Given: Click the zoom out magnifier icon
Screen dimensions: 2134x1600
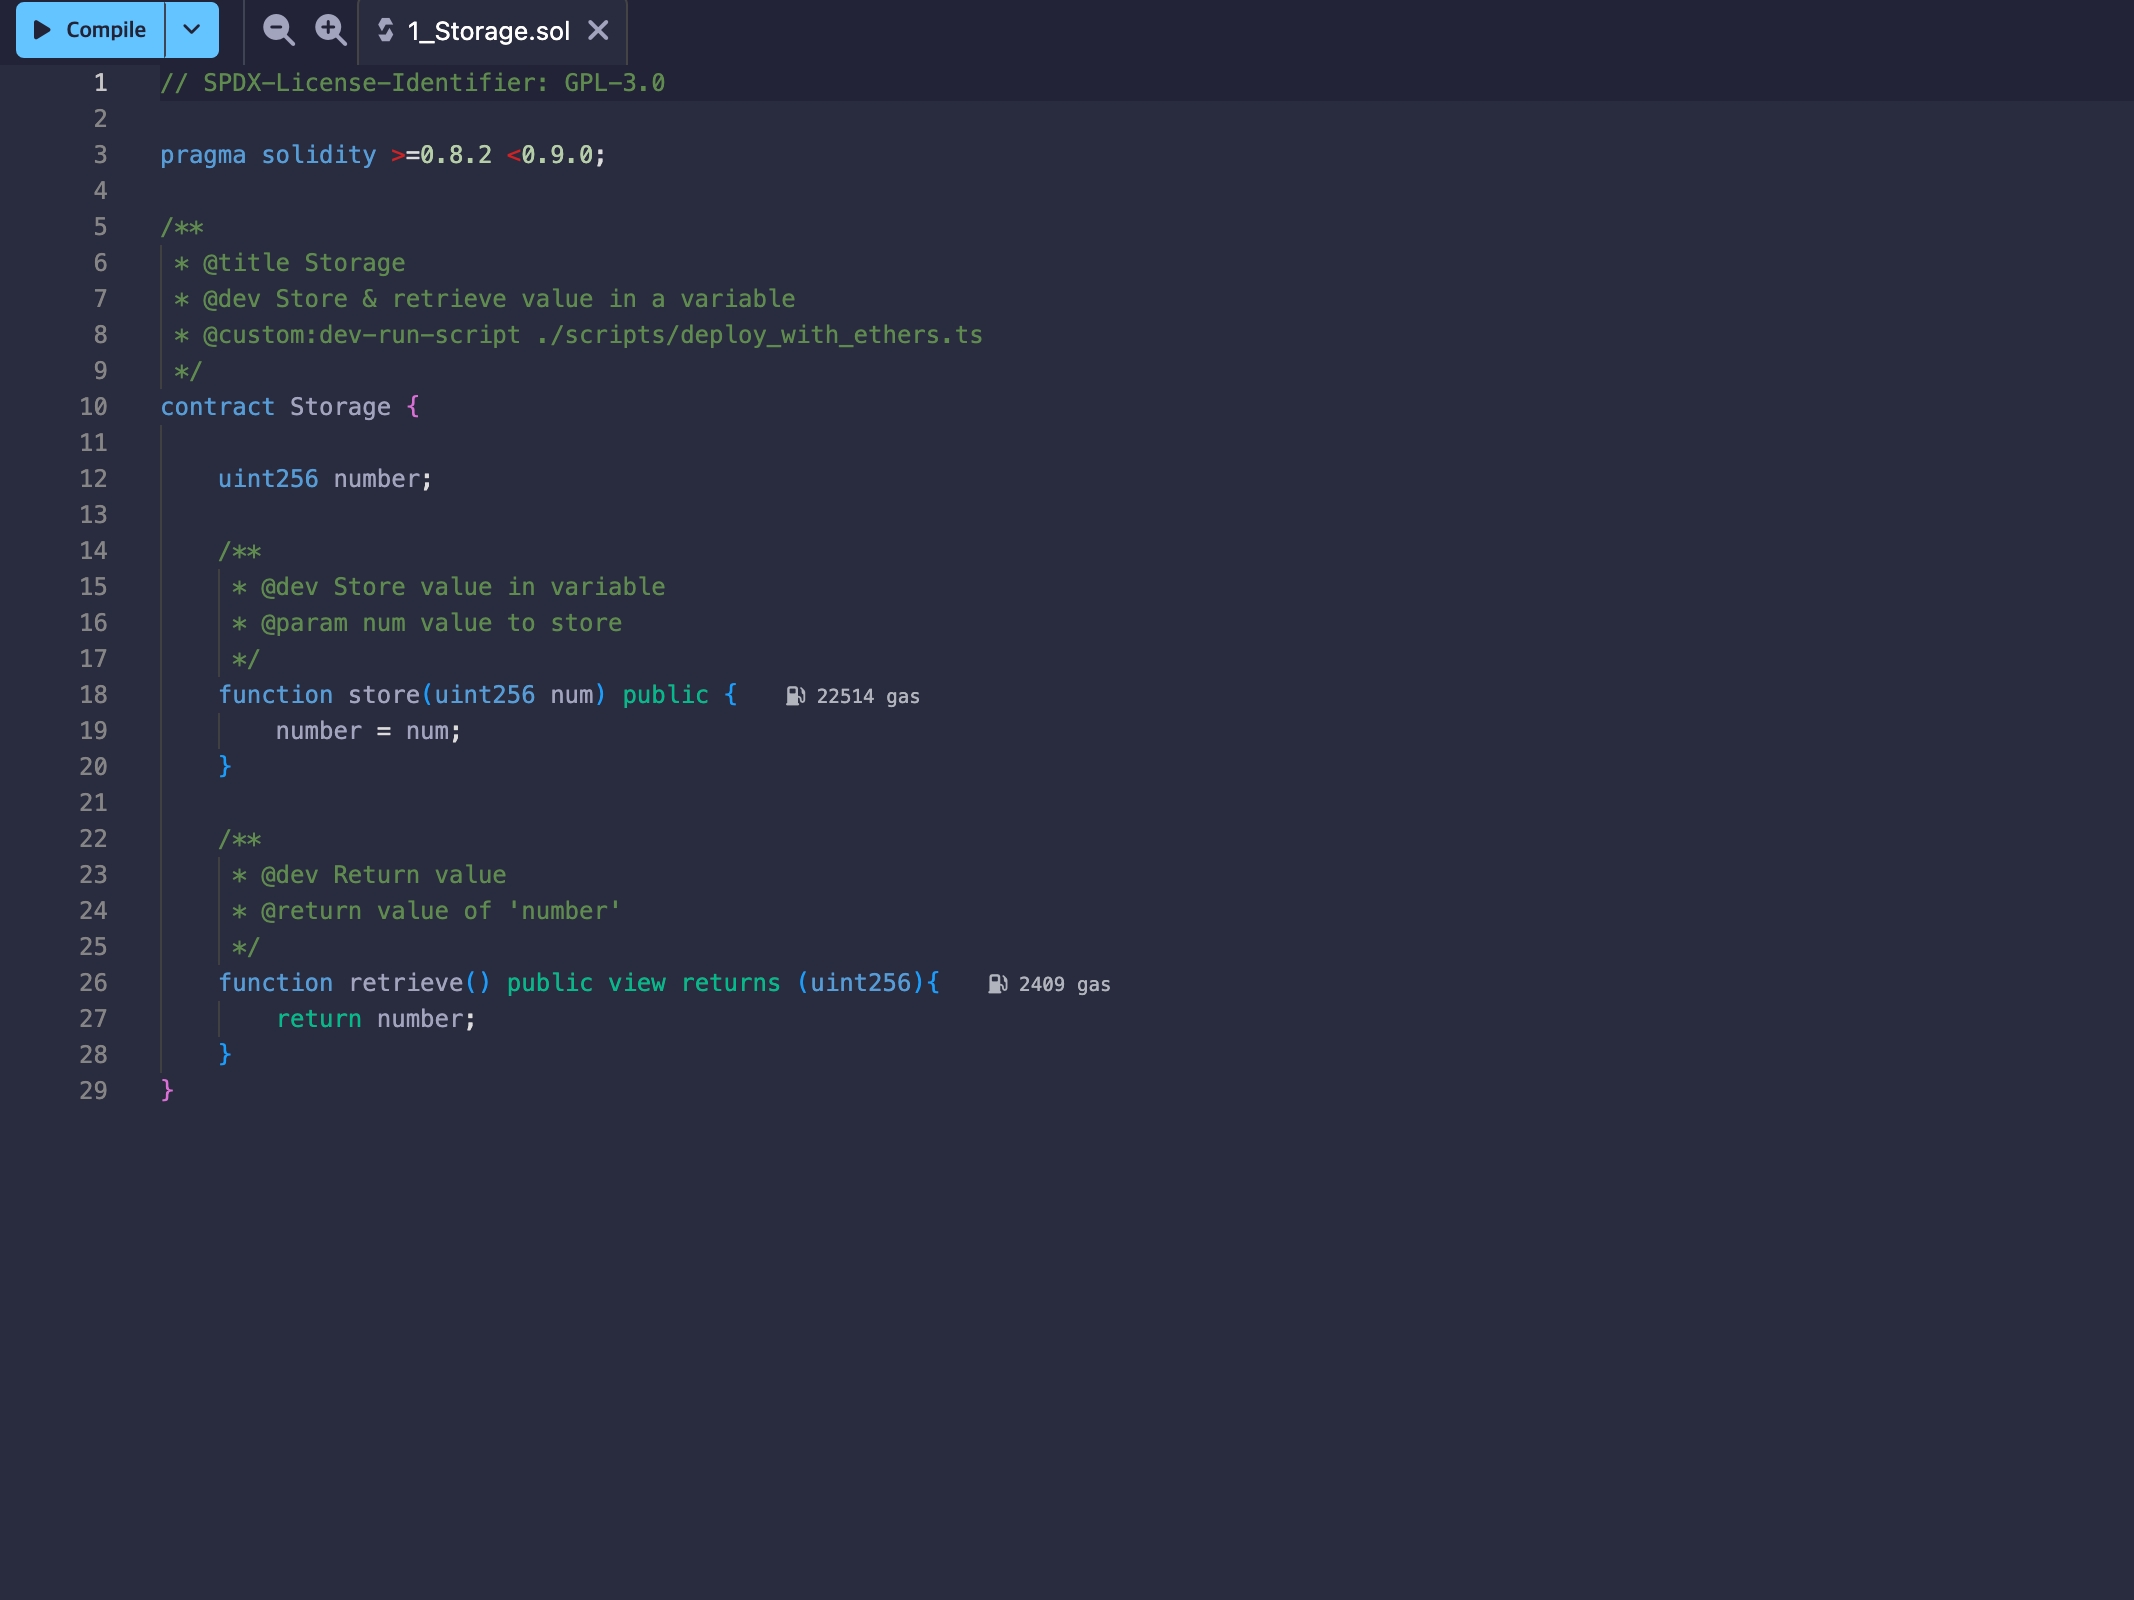Looking at the screenshot, I should point(278,30).
